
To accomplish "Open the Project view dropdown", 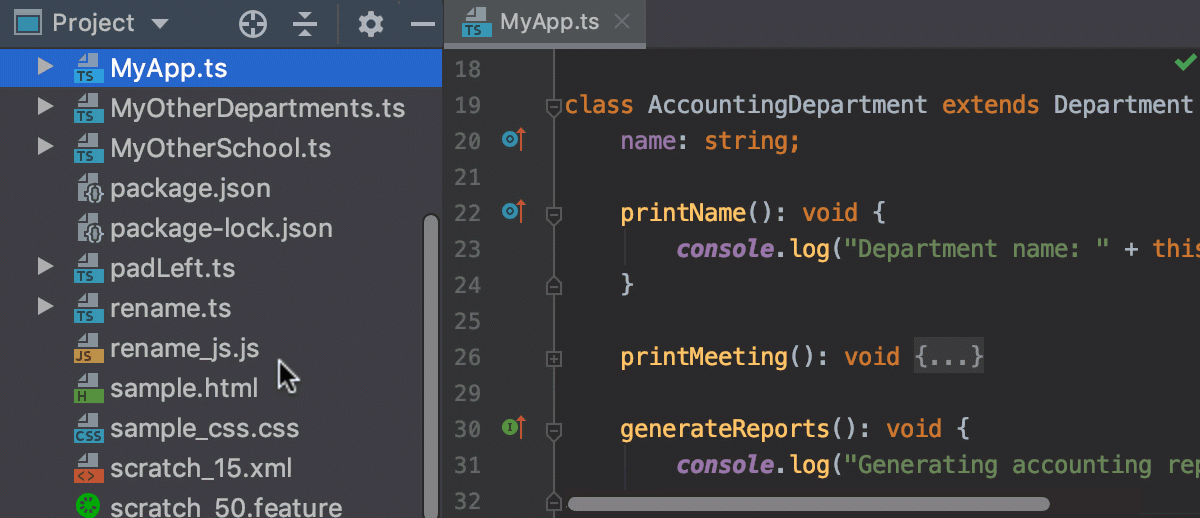I will tap(160, 24).
